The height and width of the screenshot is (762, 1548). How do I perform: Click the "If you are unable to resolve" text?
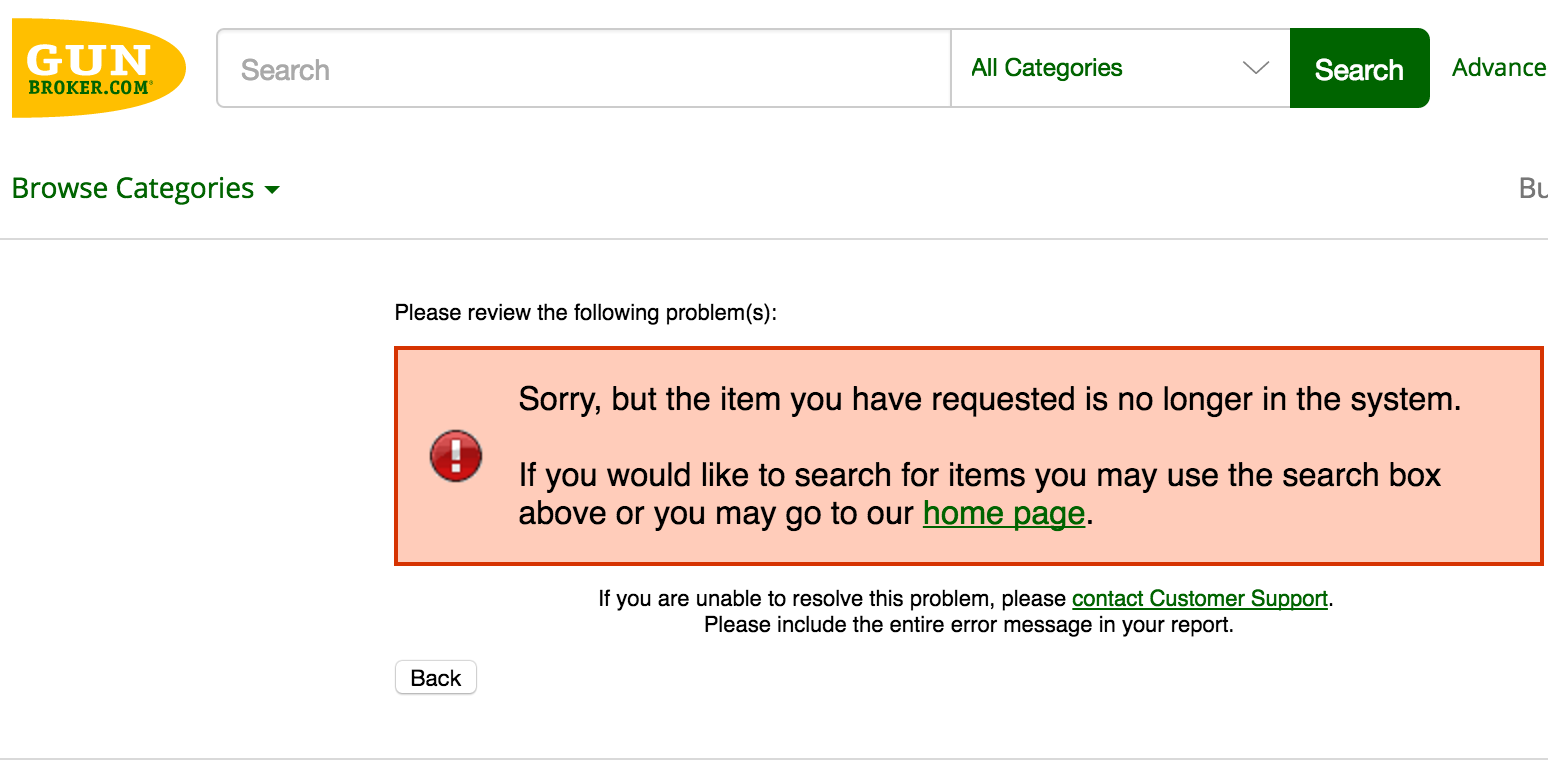834,599
